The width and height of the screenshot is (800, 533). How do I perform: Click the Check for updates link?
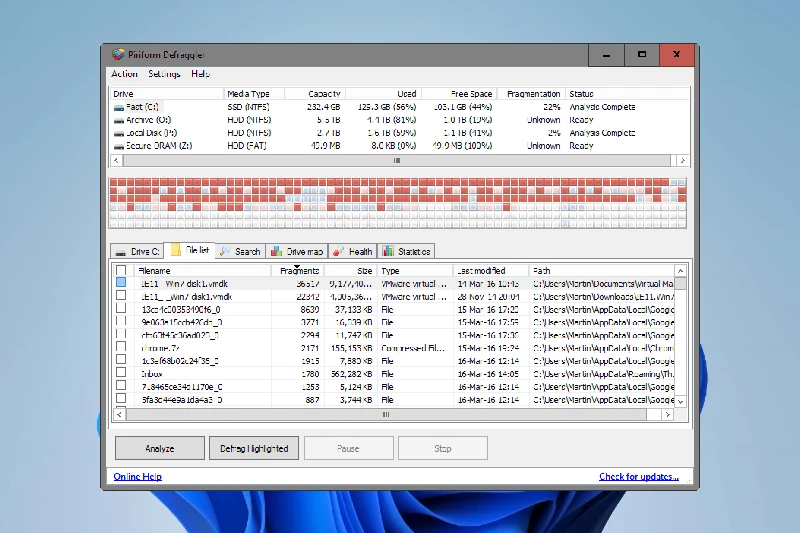pos(639,476)
